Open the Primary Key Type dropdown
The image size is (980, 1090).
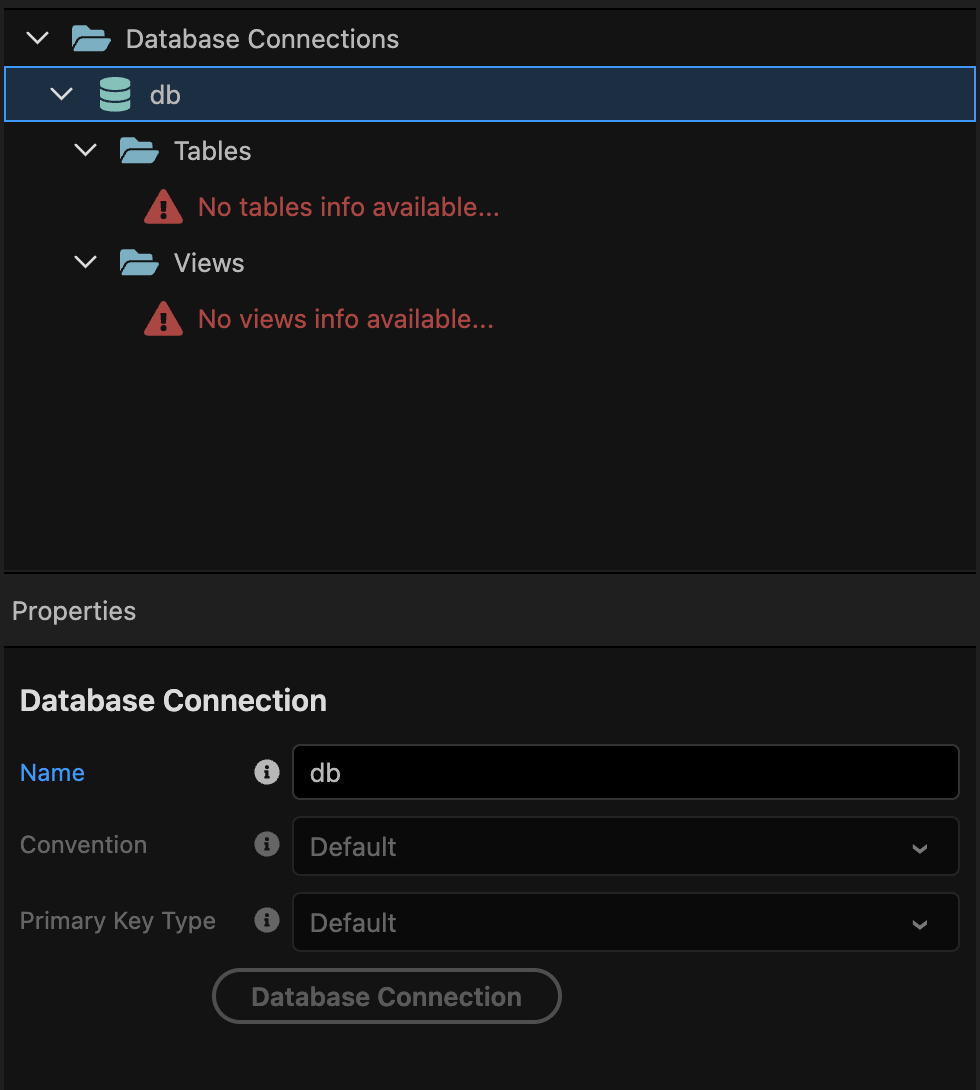click(625, 922)
